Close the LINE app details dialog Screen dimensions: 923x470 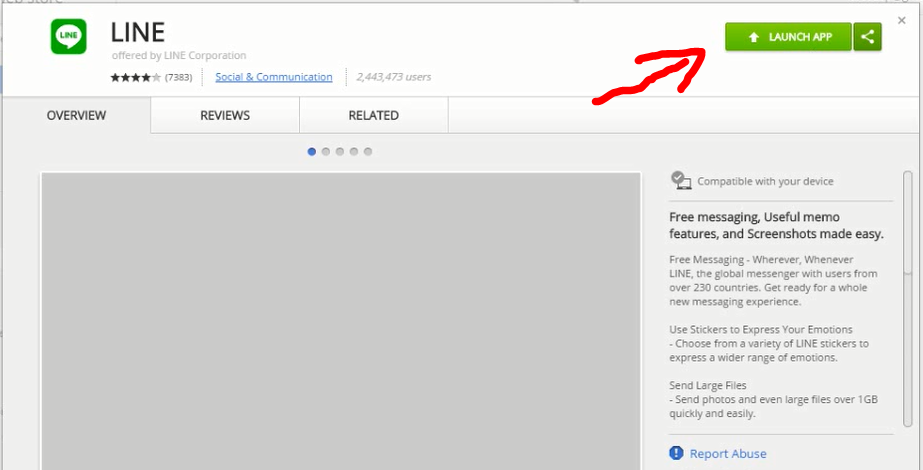[901, 21]
